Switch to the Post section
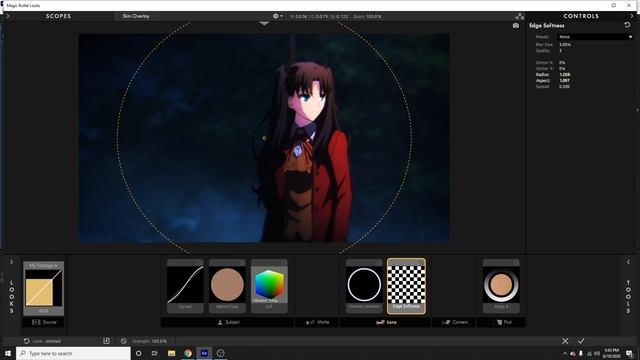 (502, 322)
